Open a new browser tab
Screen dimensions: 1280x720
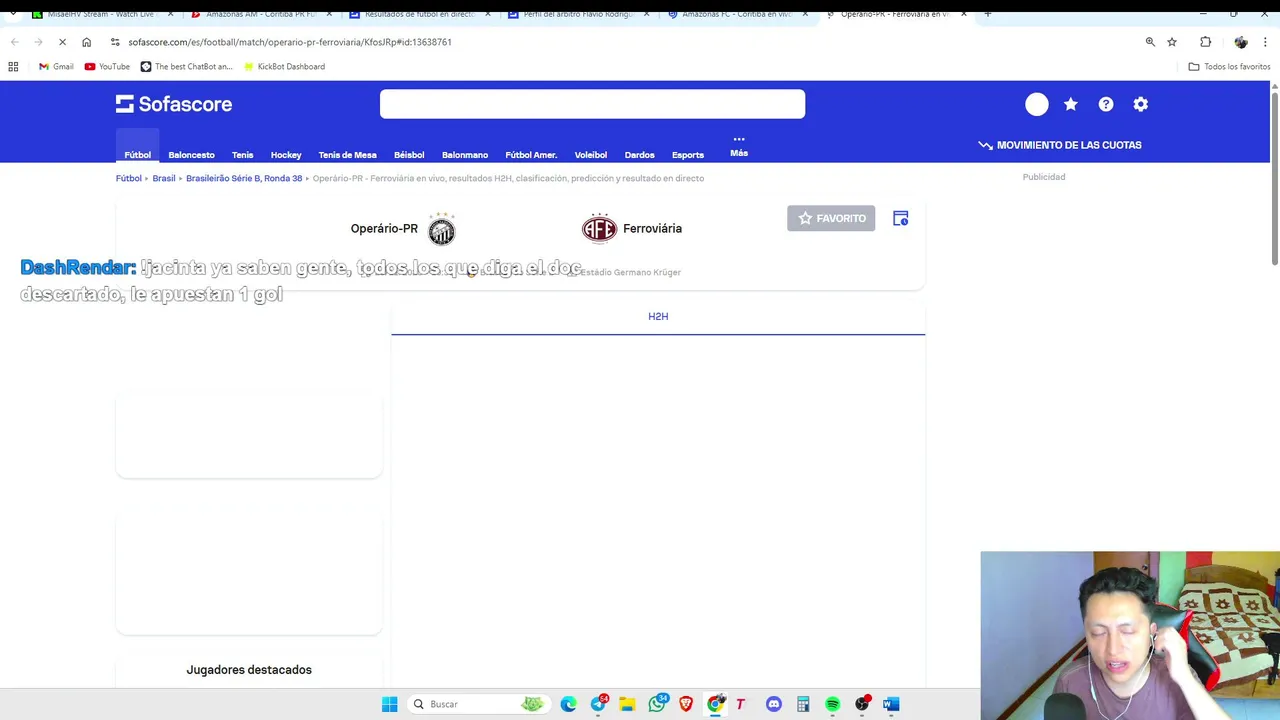pos(987,14)
